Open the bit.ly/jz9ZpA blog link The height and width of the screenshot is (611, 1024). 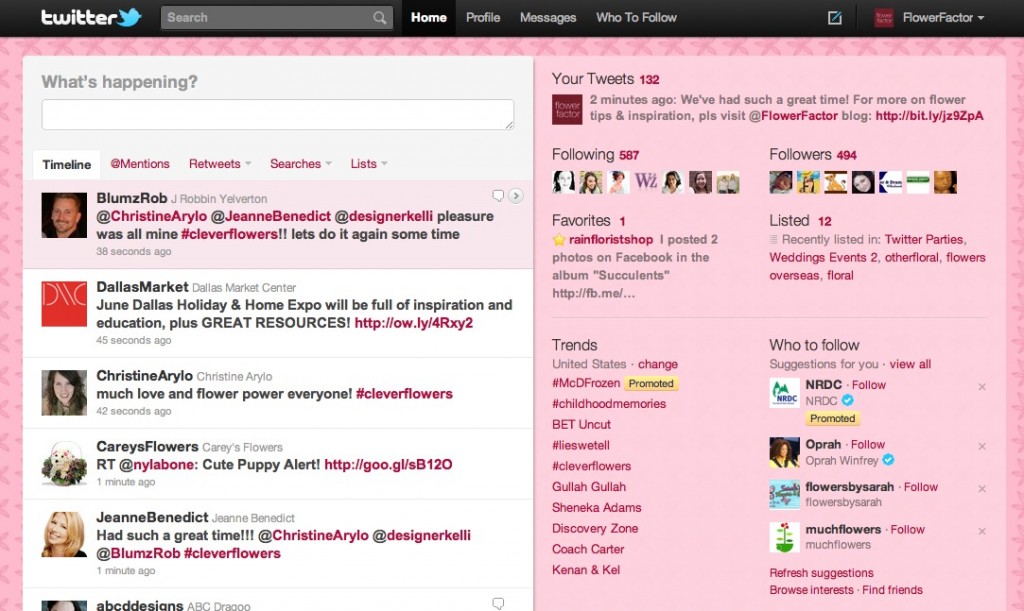[929, 116]
